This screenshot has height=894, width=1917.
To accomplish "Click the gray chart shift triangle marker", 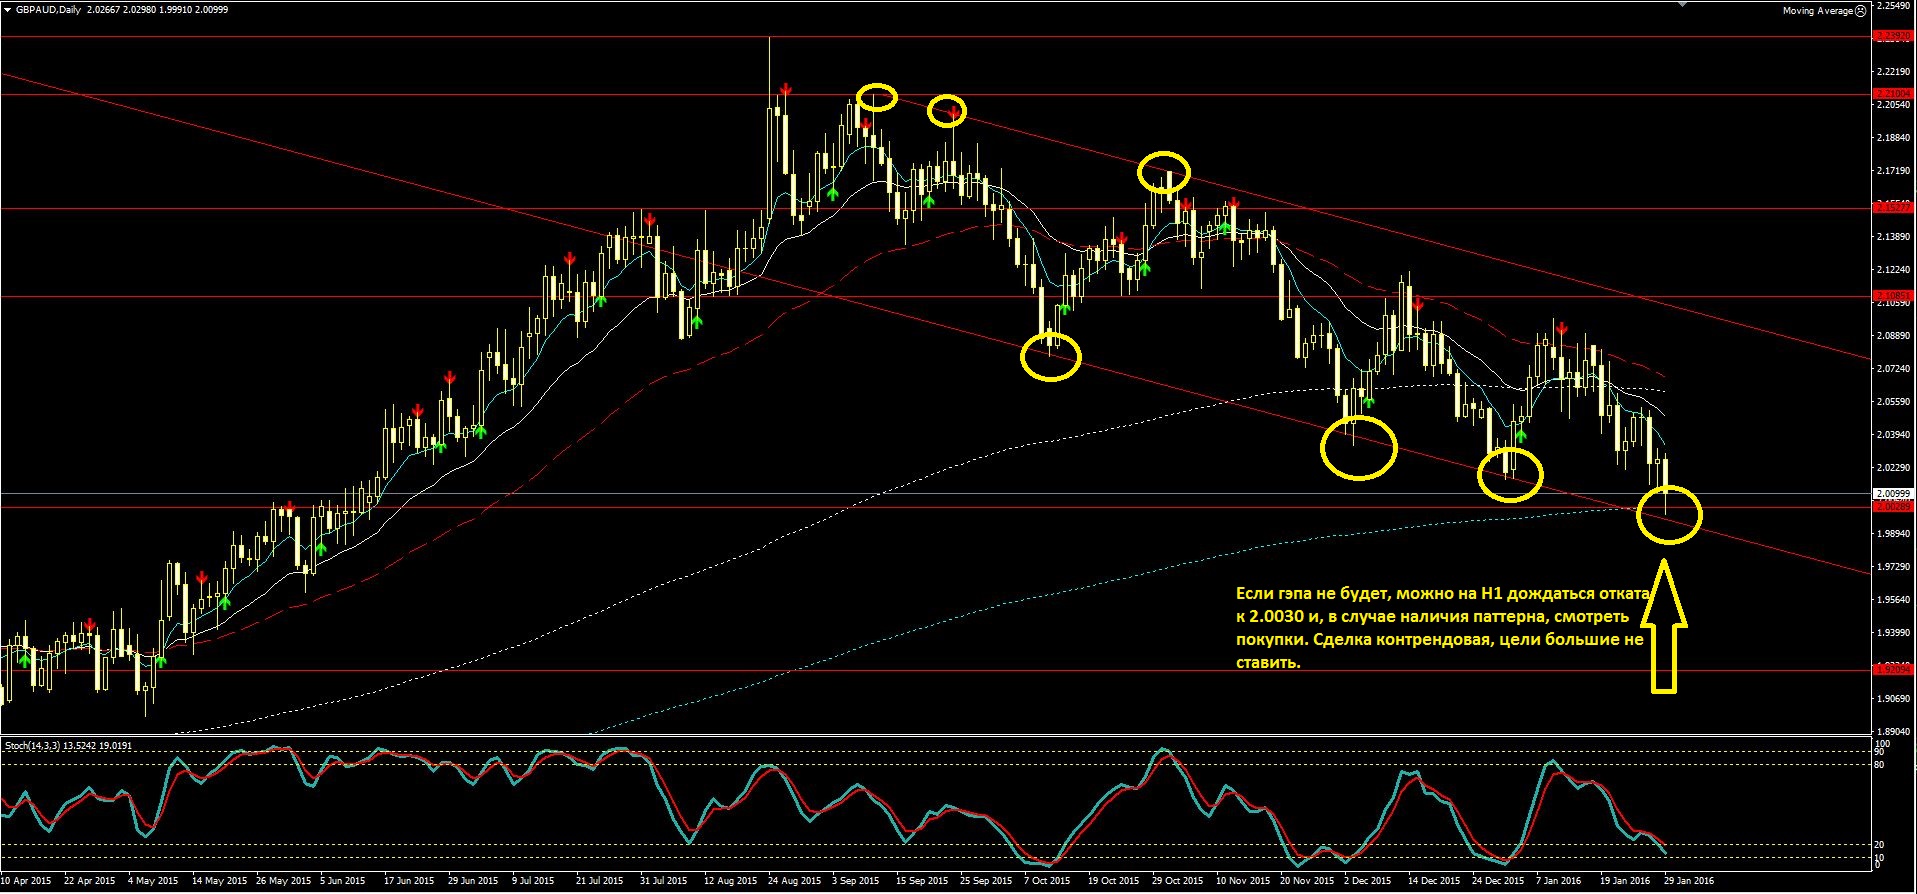I will (x=1684, y=4).
